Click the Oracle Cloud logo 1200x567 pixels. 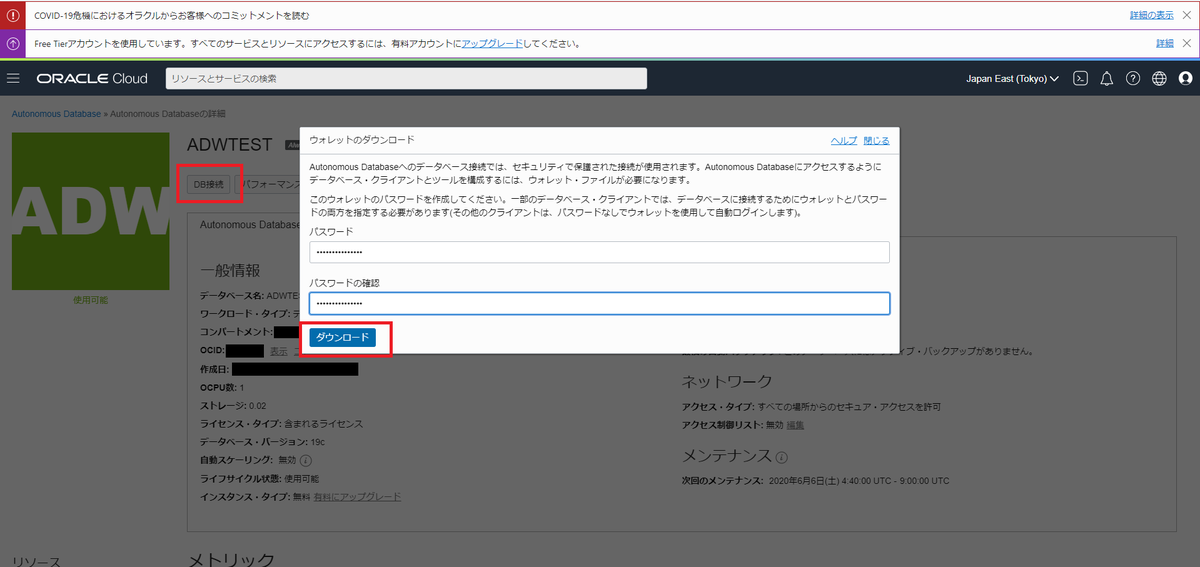(92, 78)
